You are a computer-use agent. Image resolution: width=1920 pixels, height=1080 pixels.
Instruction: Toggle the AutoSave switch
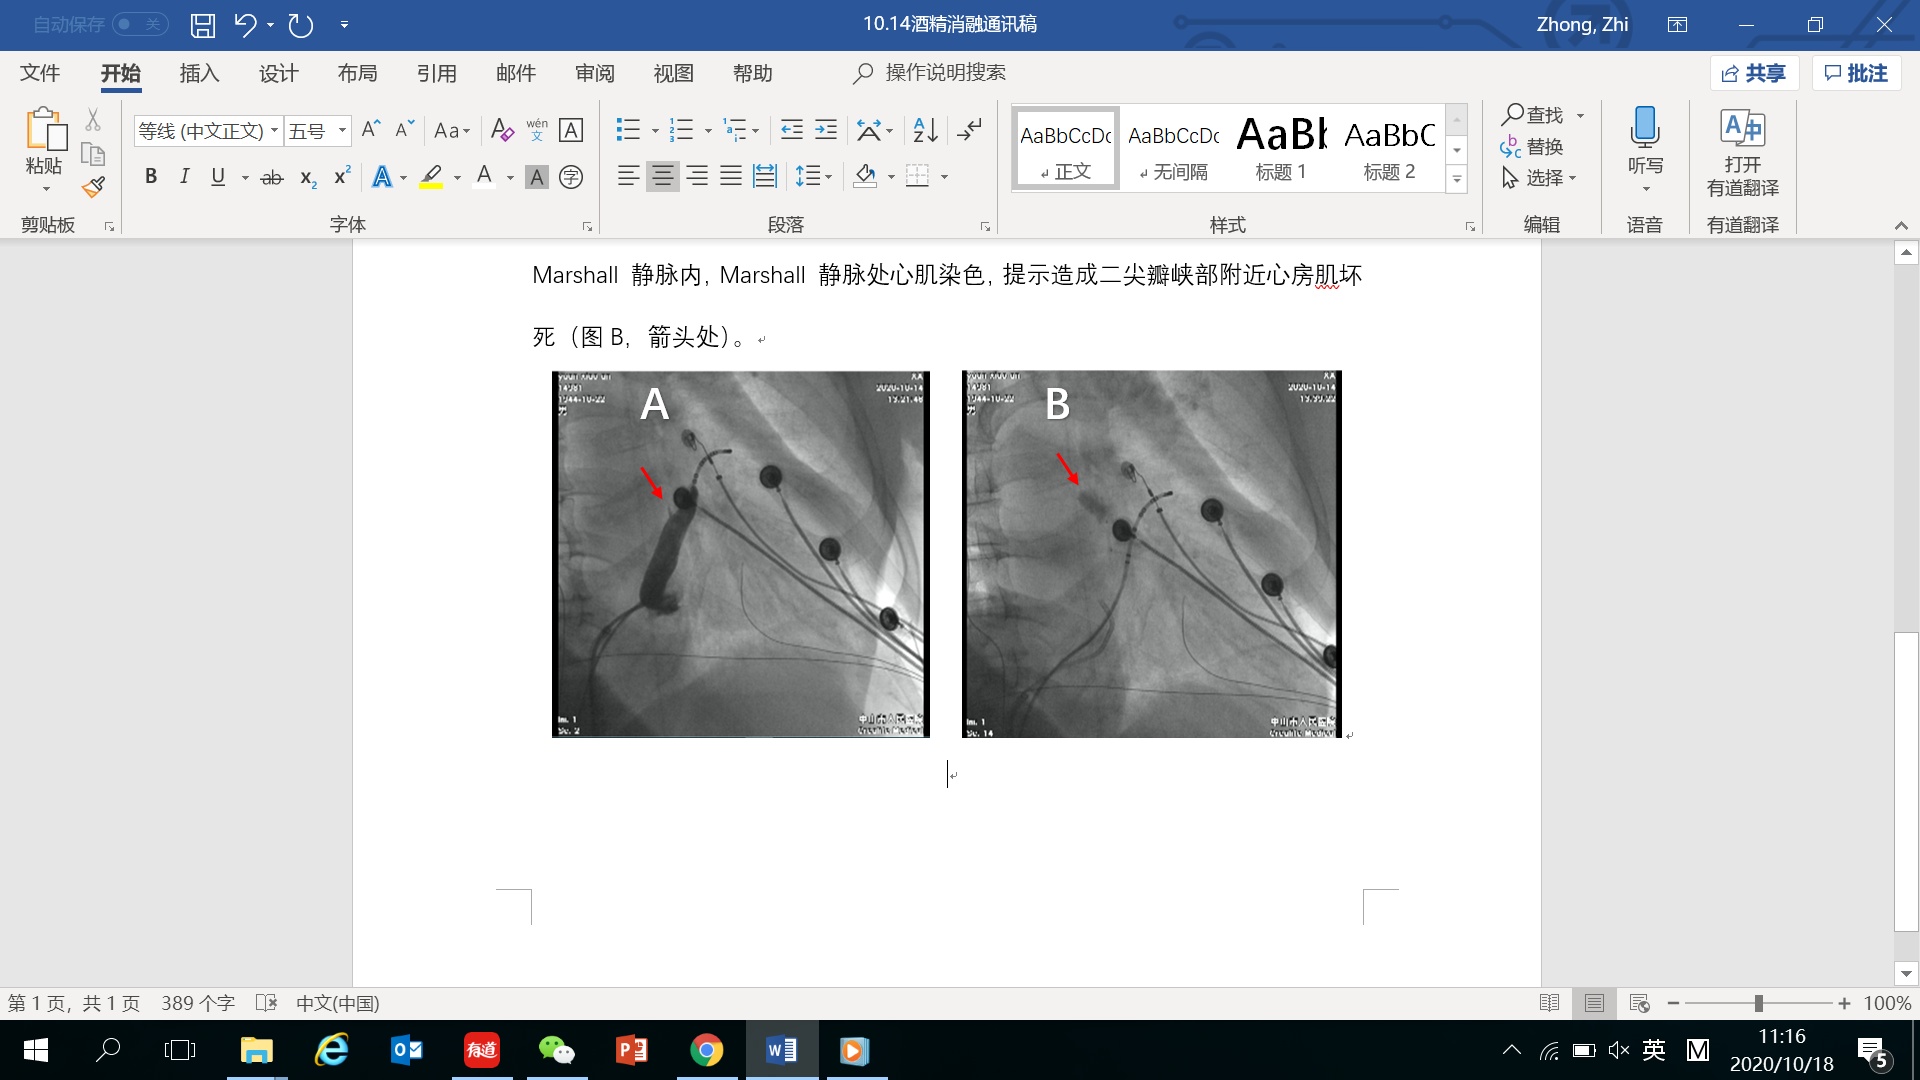tap(139, 24)
